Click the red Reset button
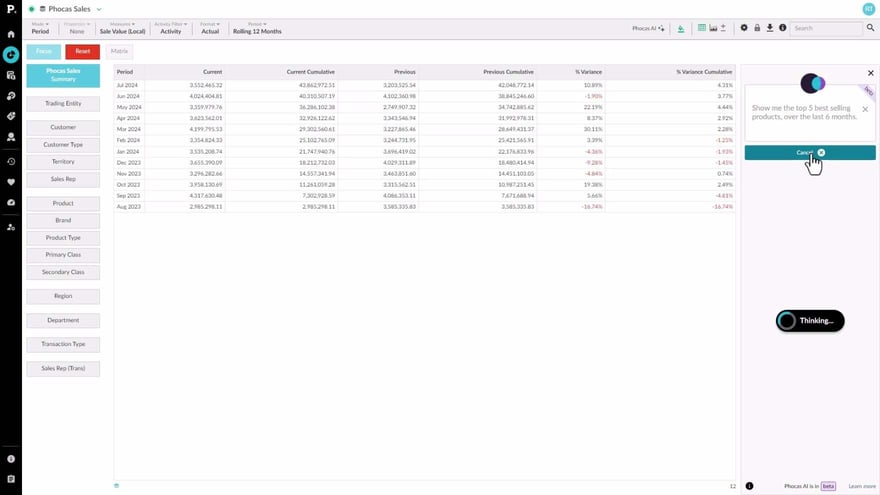The width and height of the screenshot is (880, 495). 83,51
